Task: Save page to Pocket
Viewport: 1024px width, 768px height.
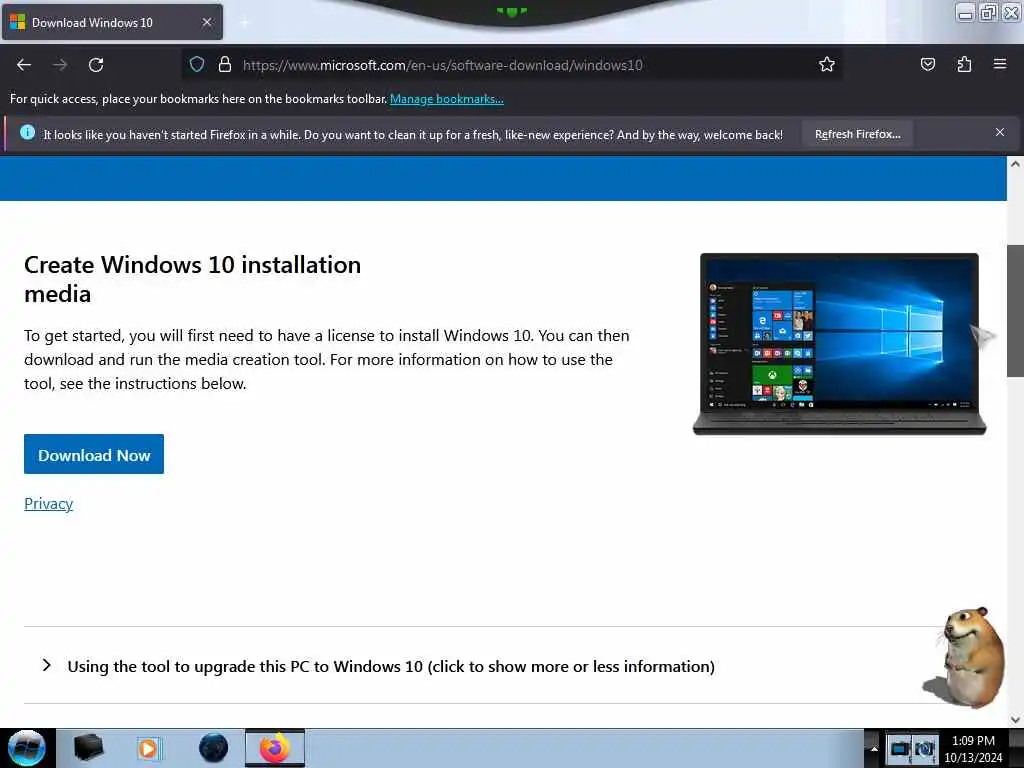Action: click(x=927, y=64)
